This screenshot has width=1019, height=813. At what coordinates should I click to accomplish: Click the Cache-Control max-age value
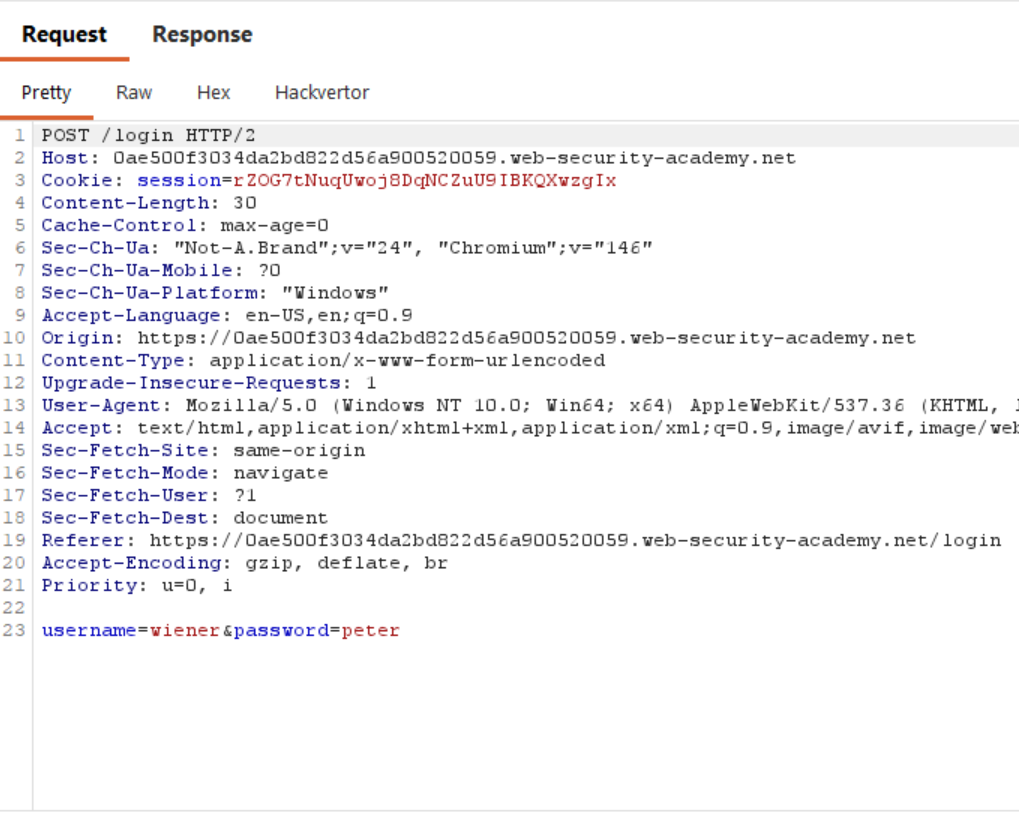pyautogui.click(x=274, y=226)
